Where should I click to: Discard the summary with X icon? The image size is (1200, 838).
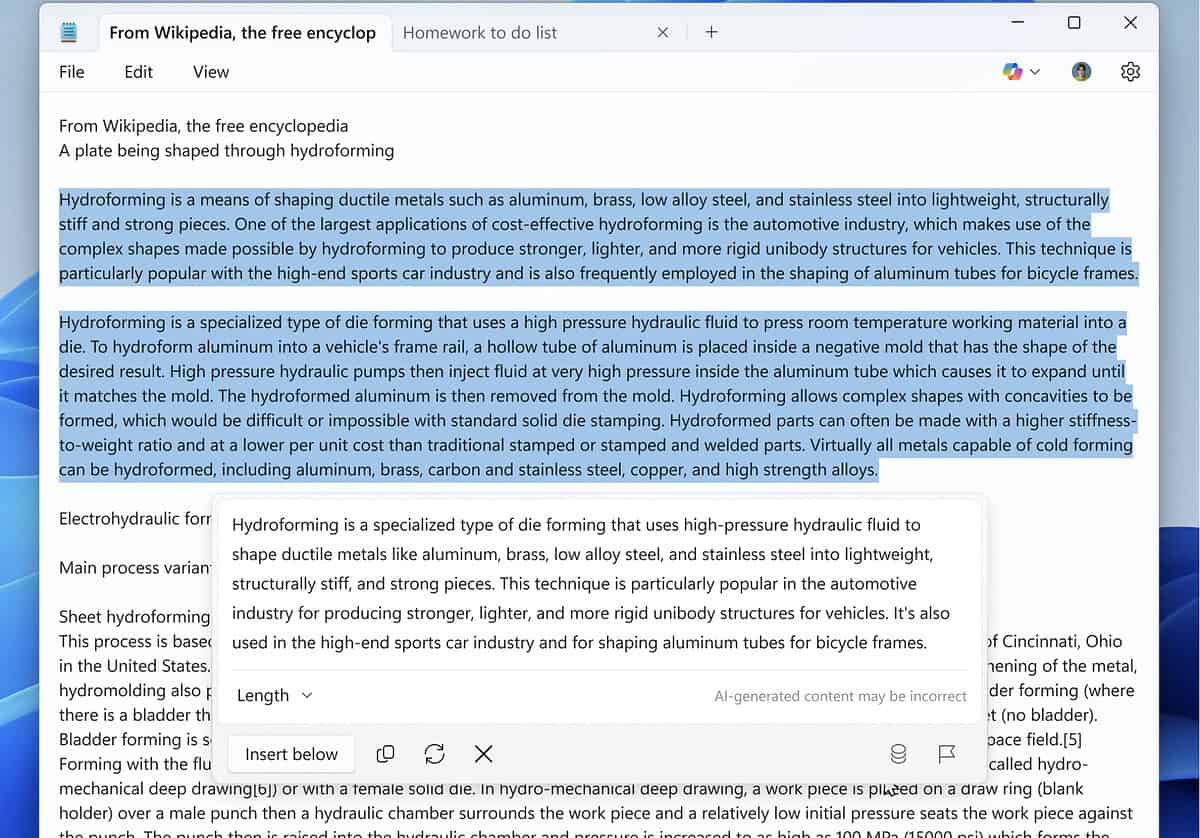(483, 754)
